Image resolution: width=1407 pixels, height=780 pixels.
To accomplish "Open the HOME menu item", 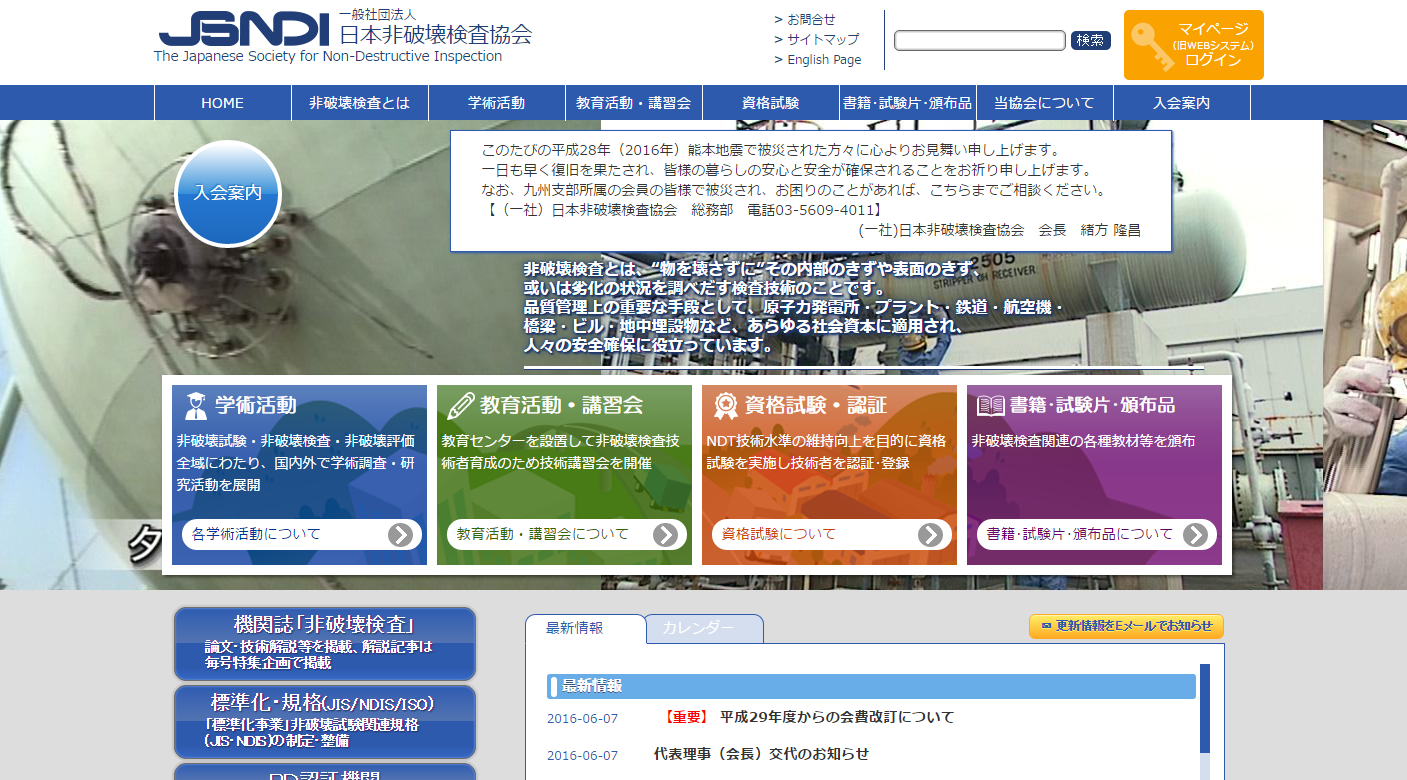I will [222, 103].
